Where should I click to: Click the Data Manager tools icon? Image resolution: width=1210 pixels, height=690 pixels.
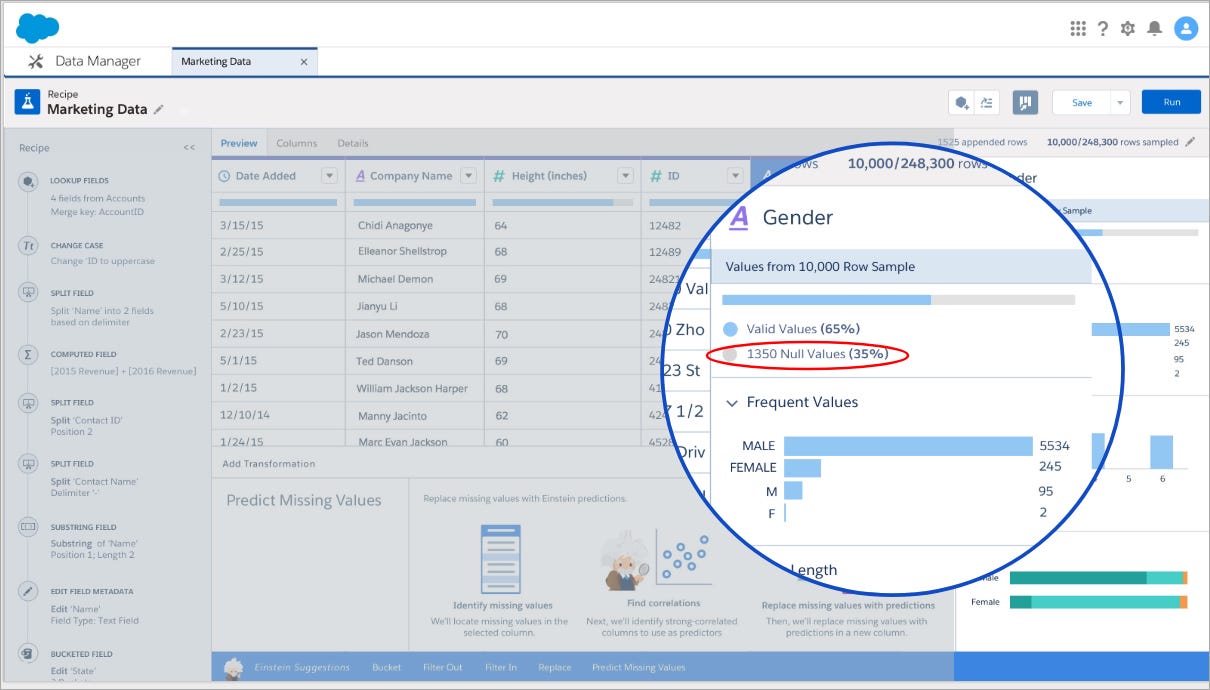click(37, 62)
